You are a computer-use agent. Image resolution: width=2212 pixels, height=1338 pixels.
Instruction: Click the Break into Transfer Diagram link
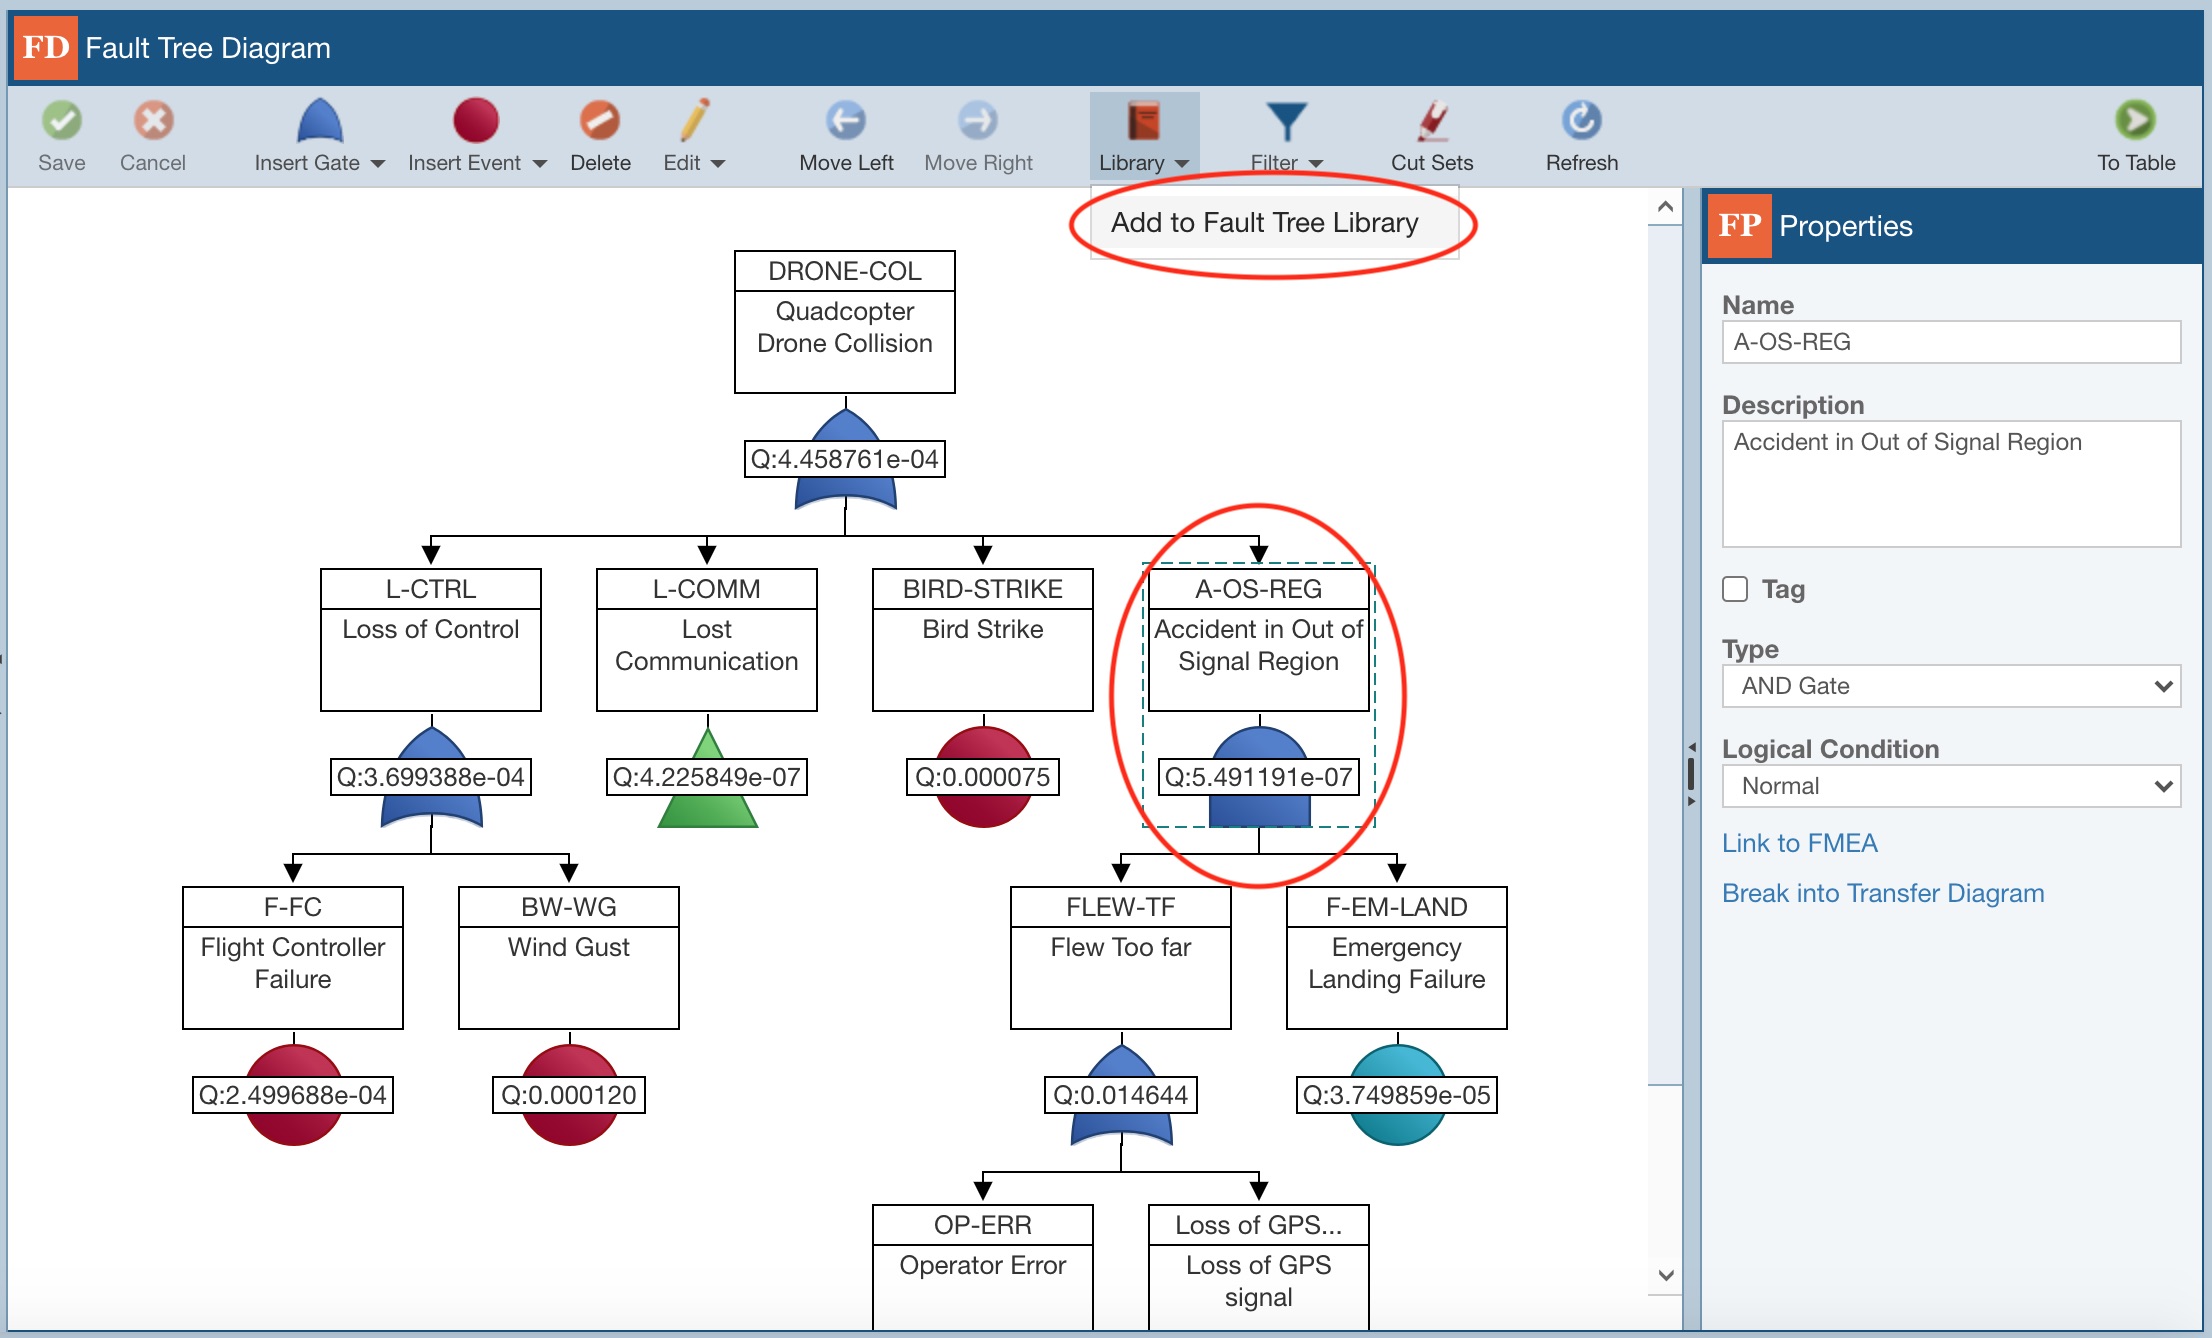click(1883, 893)
